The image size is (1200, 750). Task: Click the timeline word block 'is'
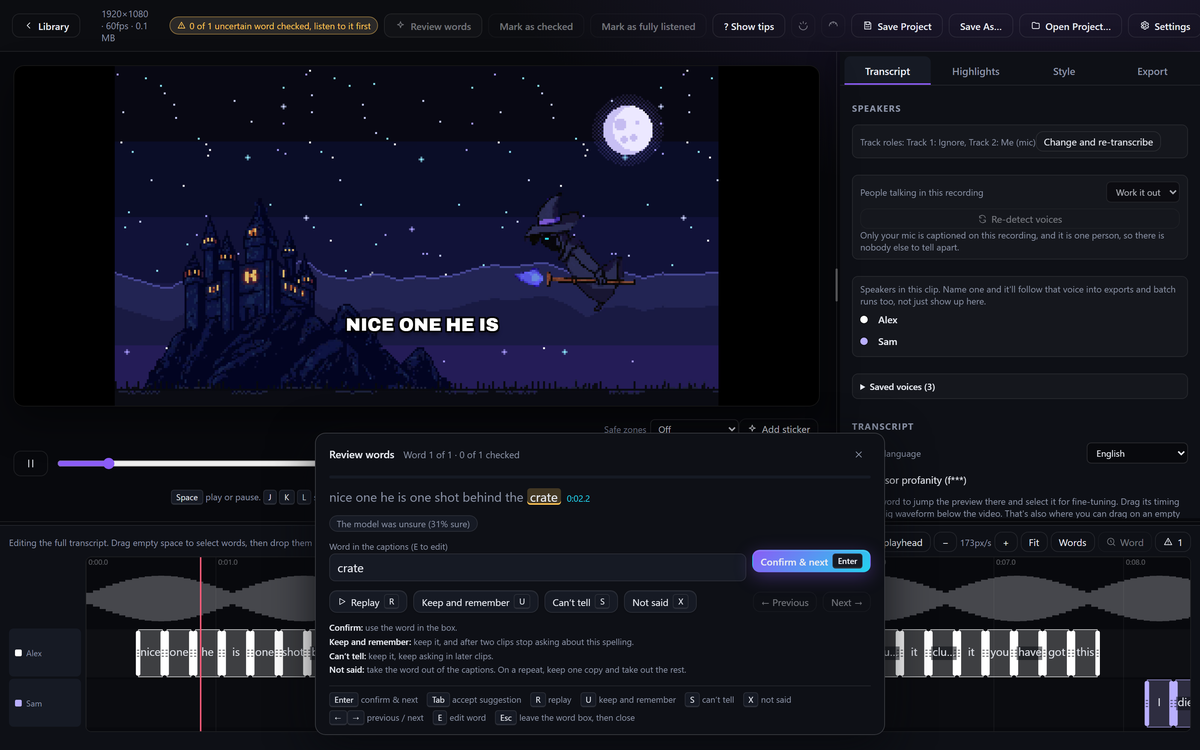(236, 652)
